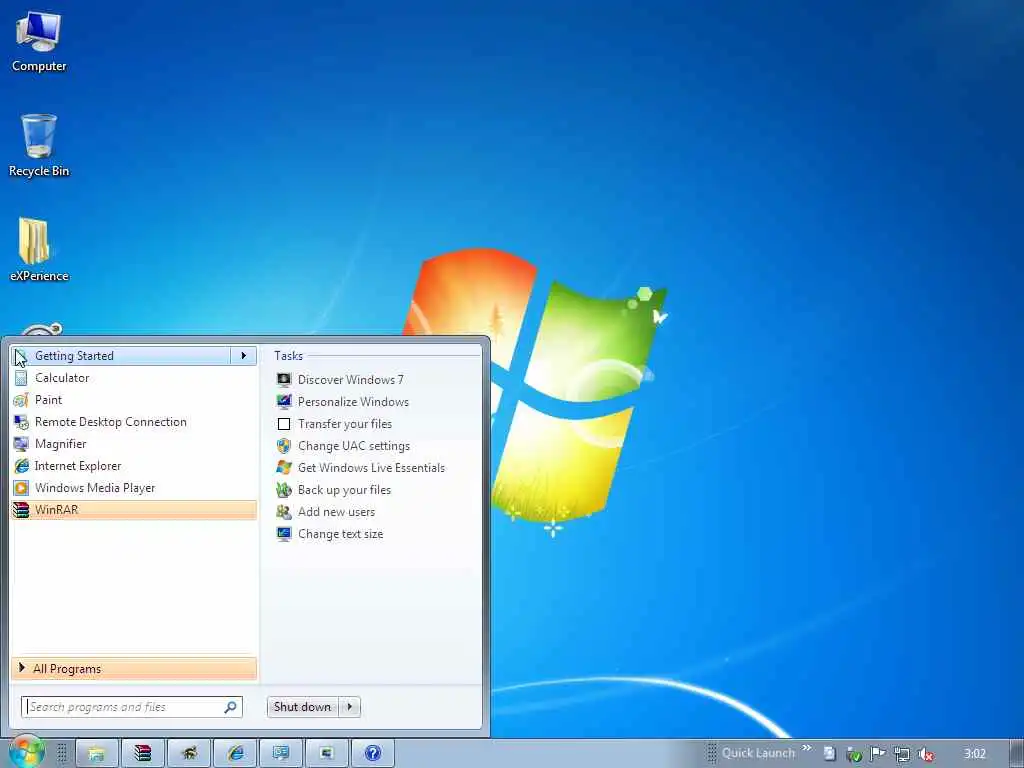1024x768 pixels.
Task: Click the muted speaker volume icon
Action: tap(925, 754)
